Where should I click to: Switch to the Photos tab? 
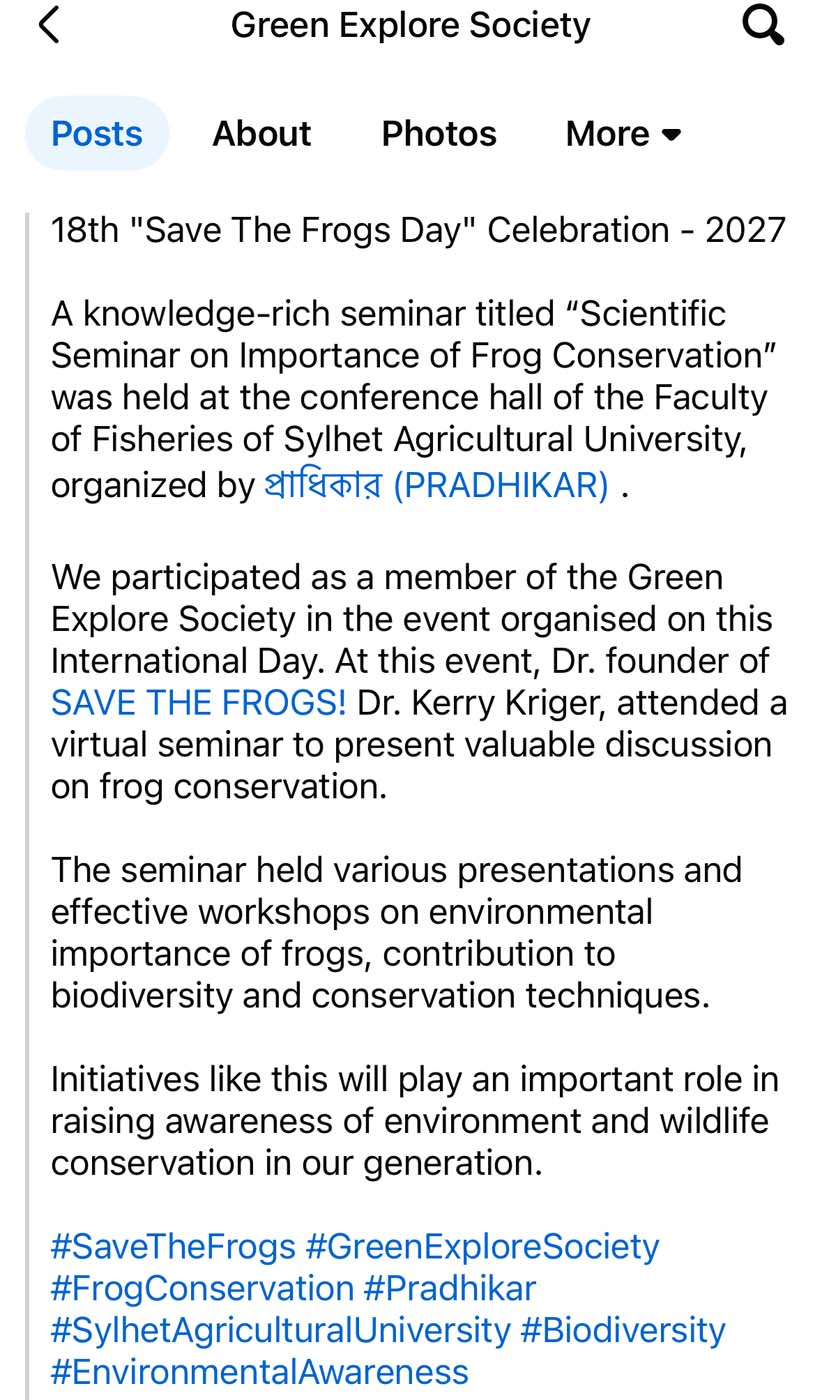pyautogui.click(x=439, y=134)
